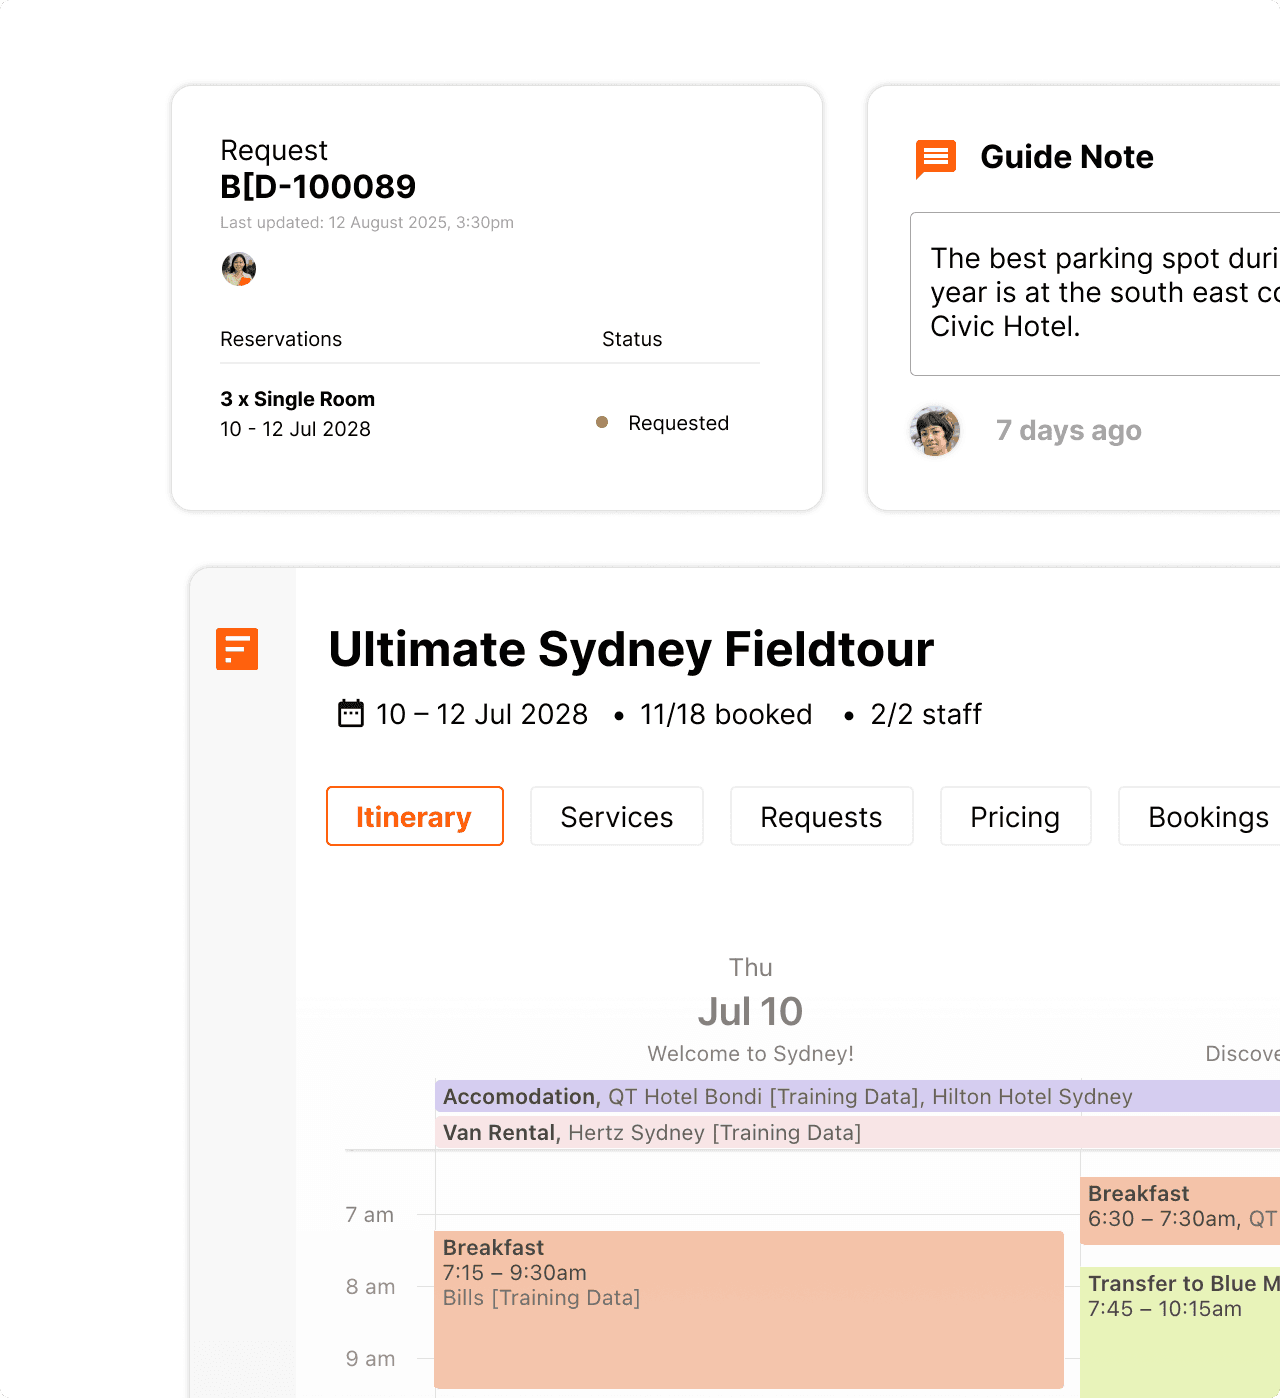This screenshot has height=1398, width=1280.
Task: Show the Bookings tab
Action: [x=1209, y=816]
